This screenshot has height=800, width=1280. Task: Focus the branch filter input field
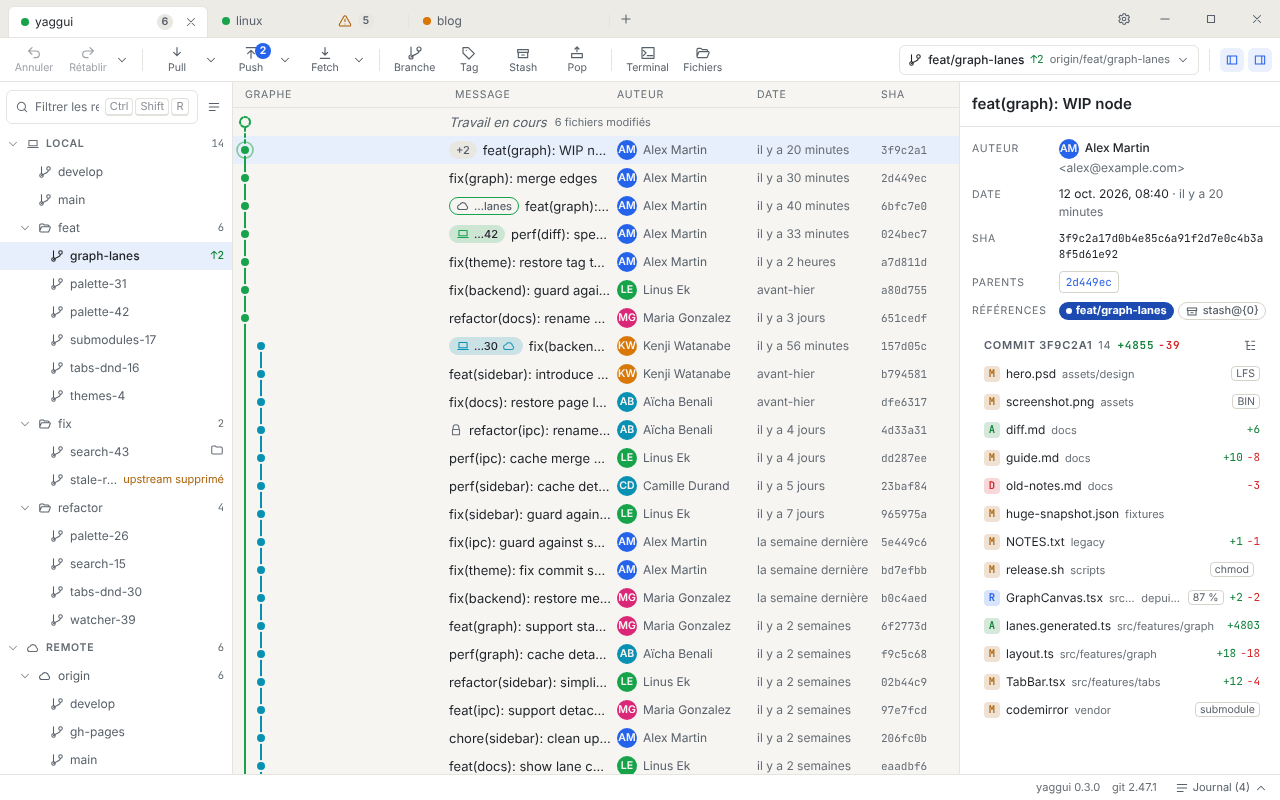pos(101,107)
